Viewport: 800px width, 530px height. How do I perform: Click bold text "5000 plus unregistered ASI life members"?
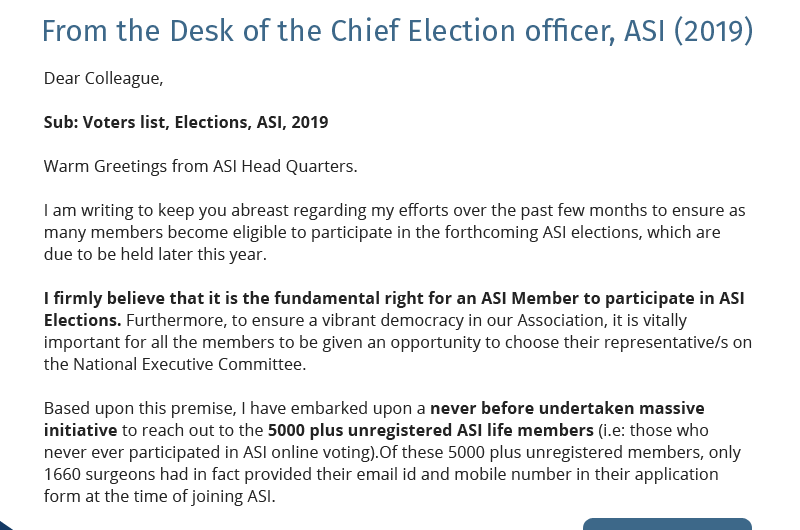point(430,430)
